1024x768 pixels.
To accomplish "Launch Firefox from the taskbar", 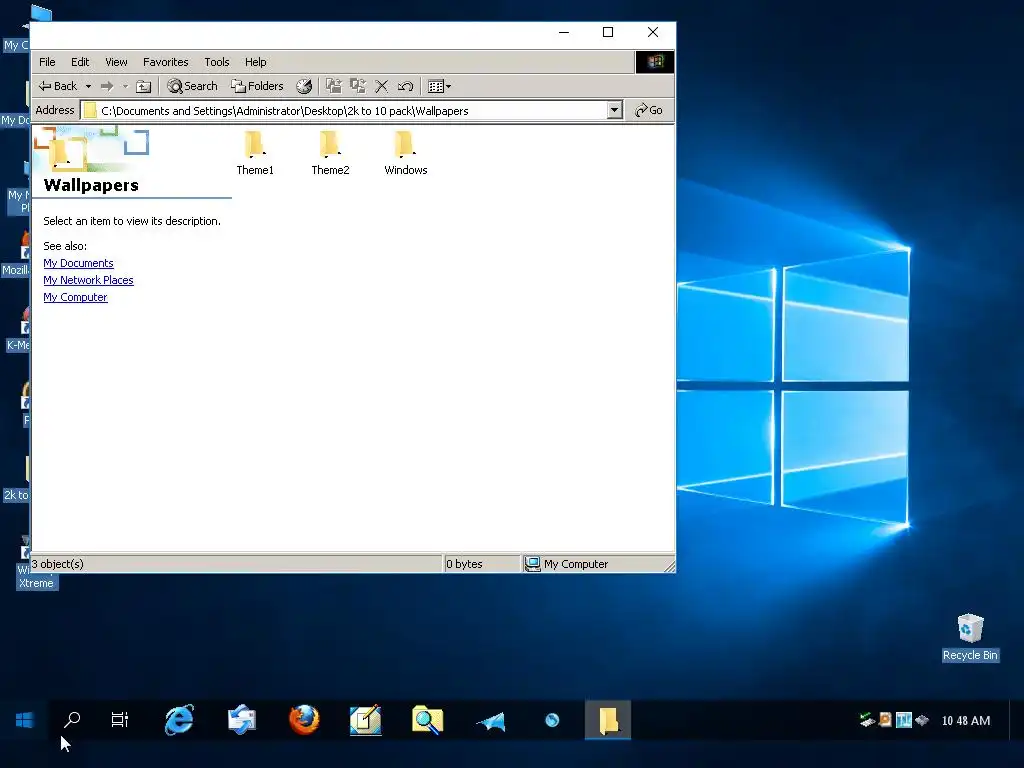I will coord(304,720).
